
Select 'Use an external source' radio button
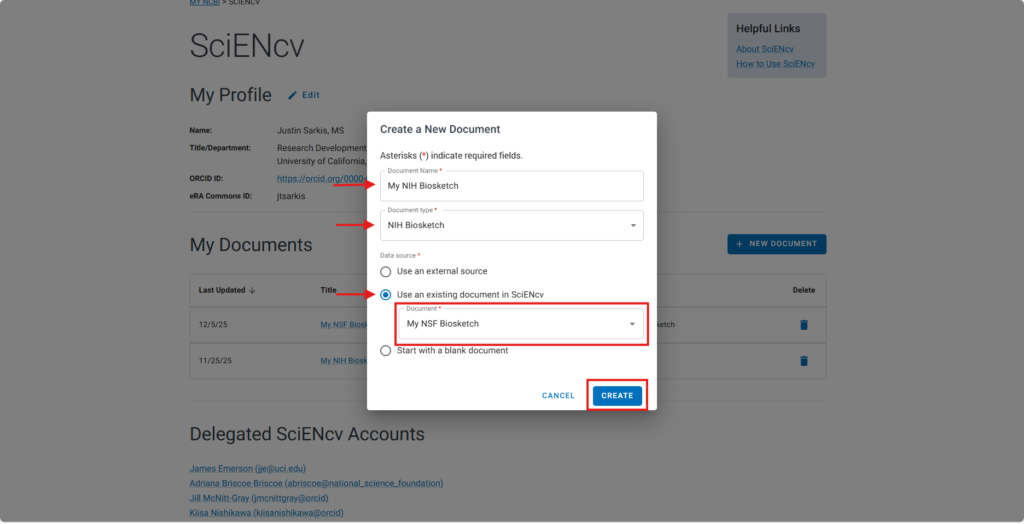pyautogui.click(x=386, y=271)
